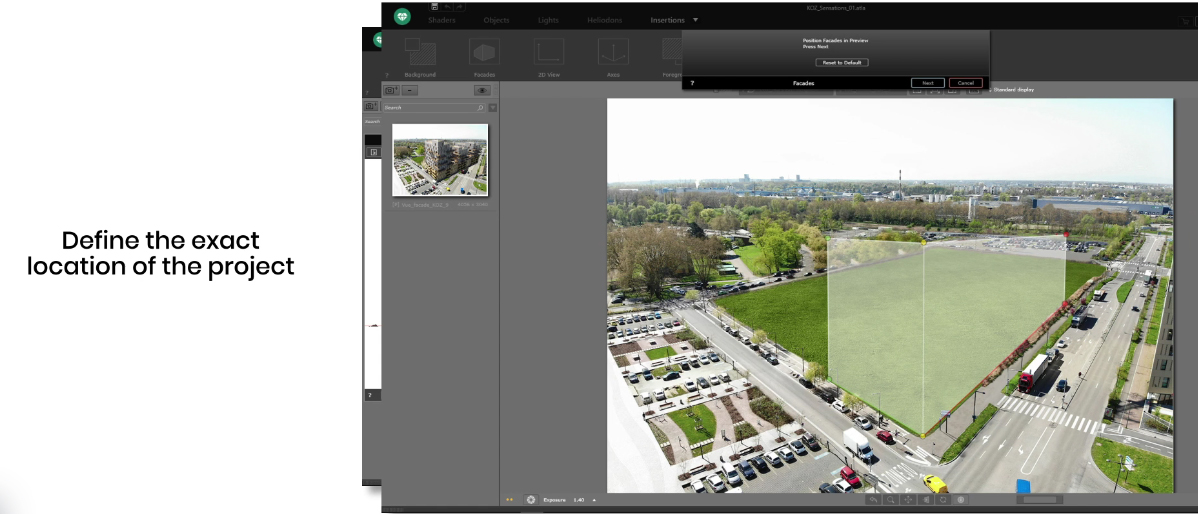Switch to the Lights tab

(x=548, y=20)
